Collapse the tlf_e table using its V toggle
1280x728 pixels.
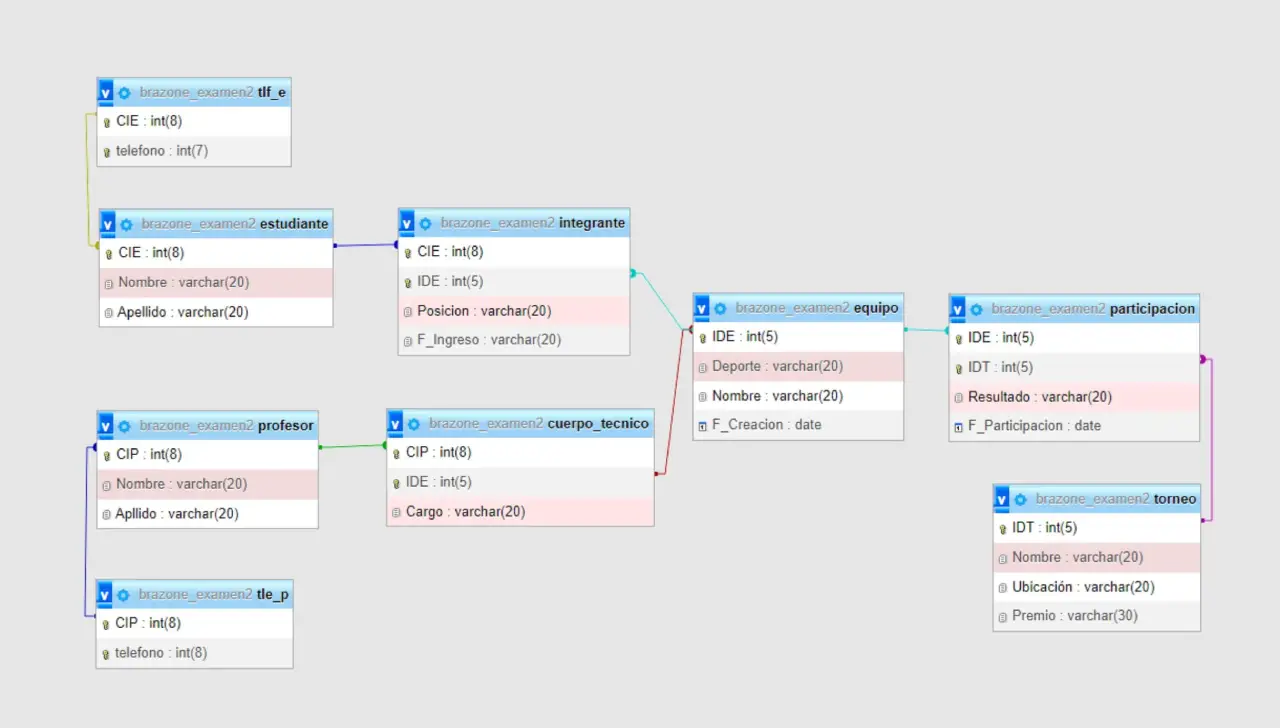click(106, 93)
